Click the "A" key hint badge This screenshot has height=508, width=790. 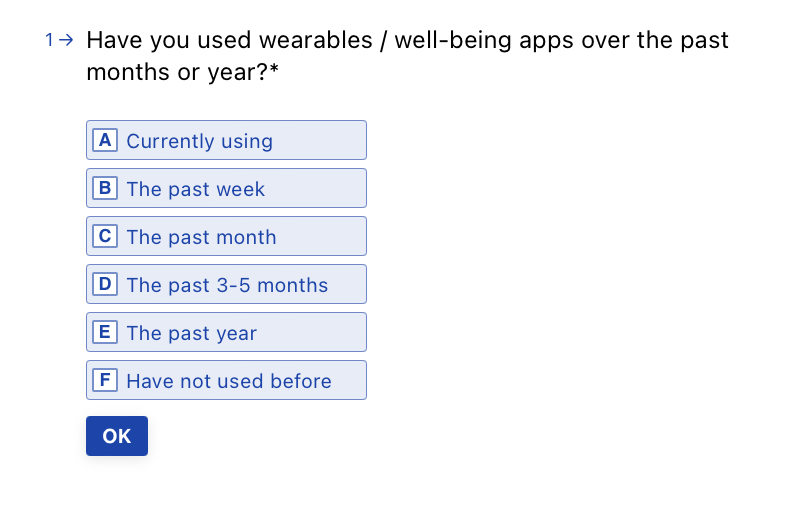coord(105,140)
